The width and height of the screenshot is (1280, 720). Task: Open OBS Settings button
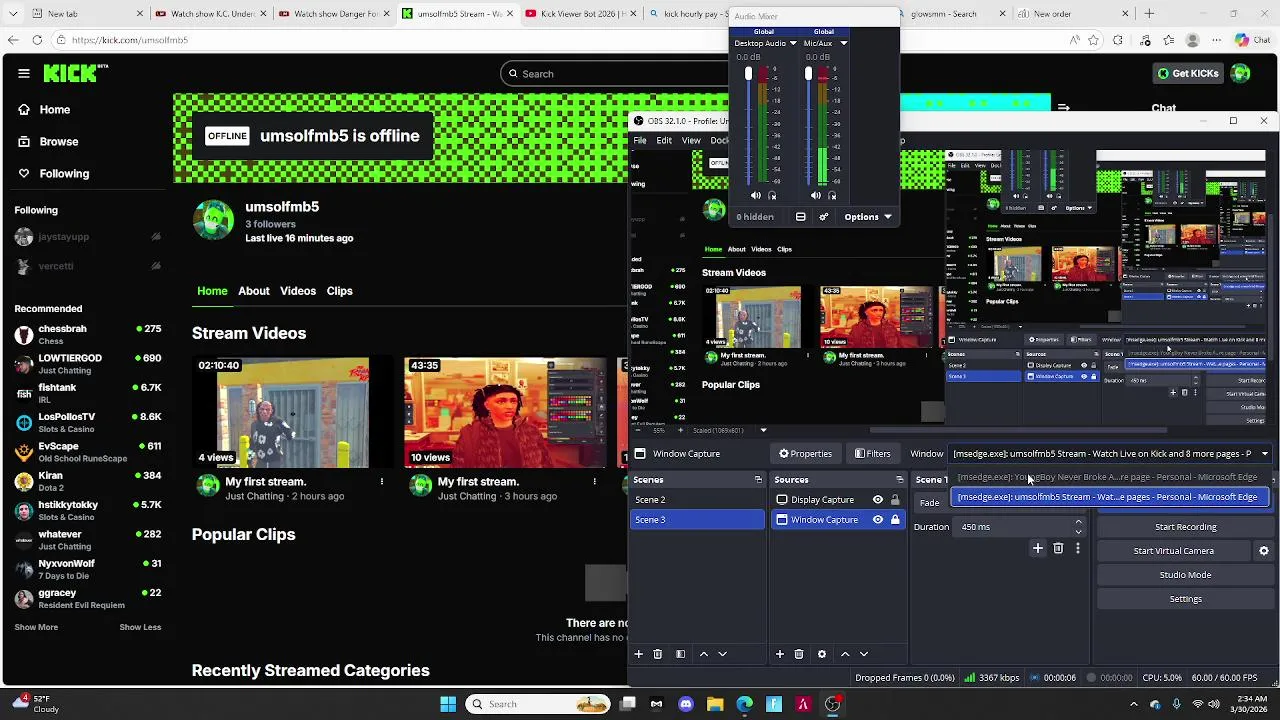coord(1185,599)
